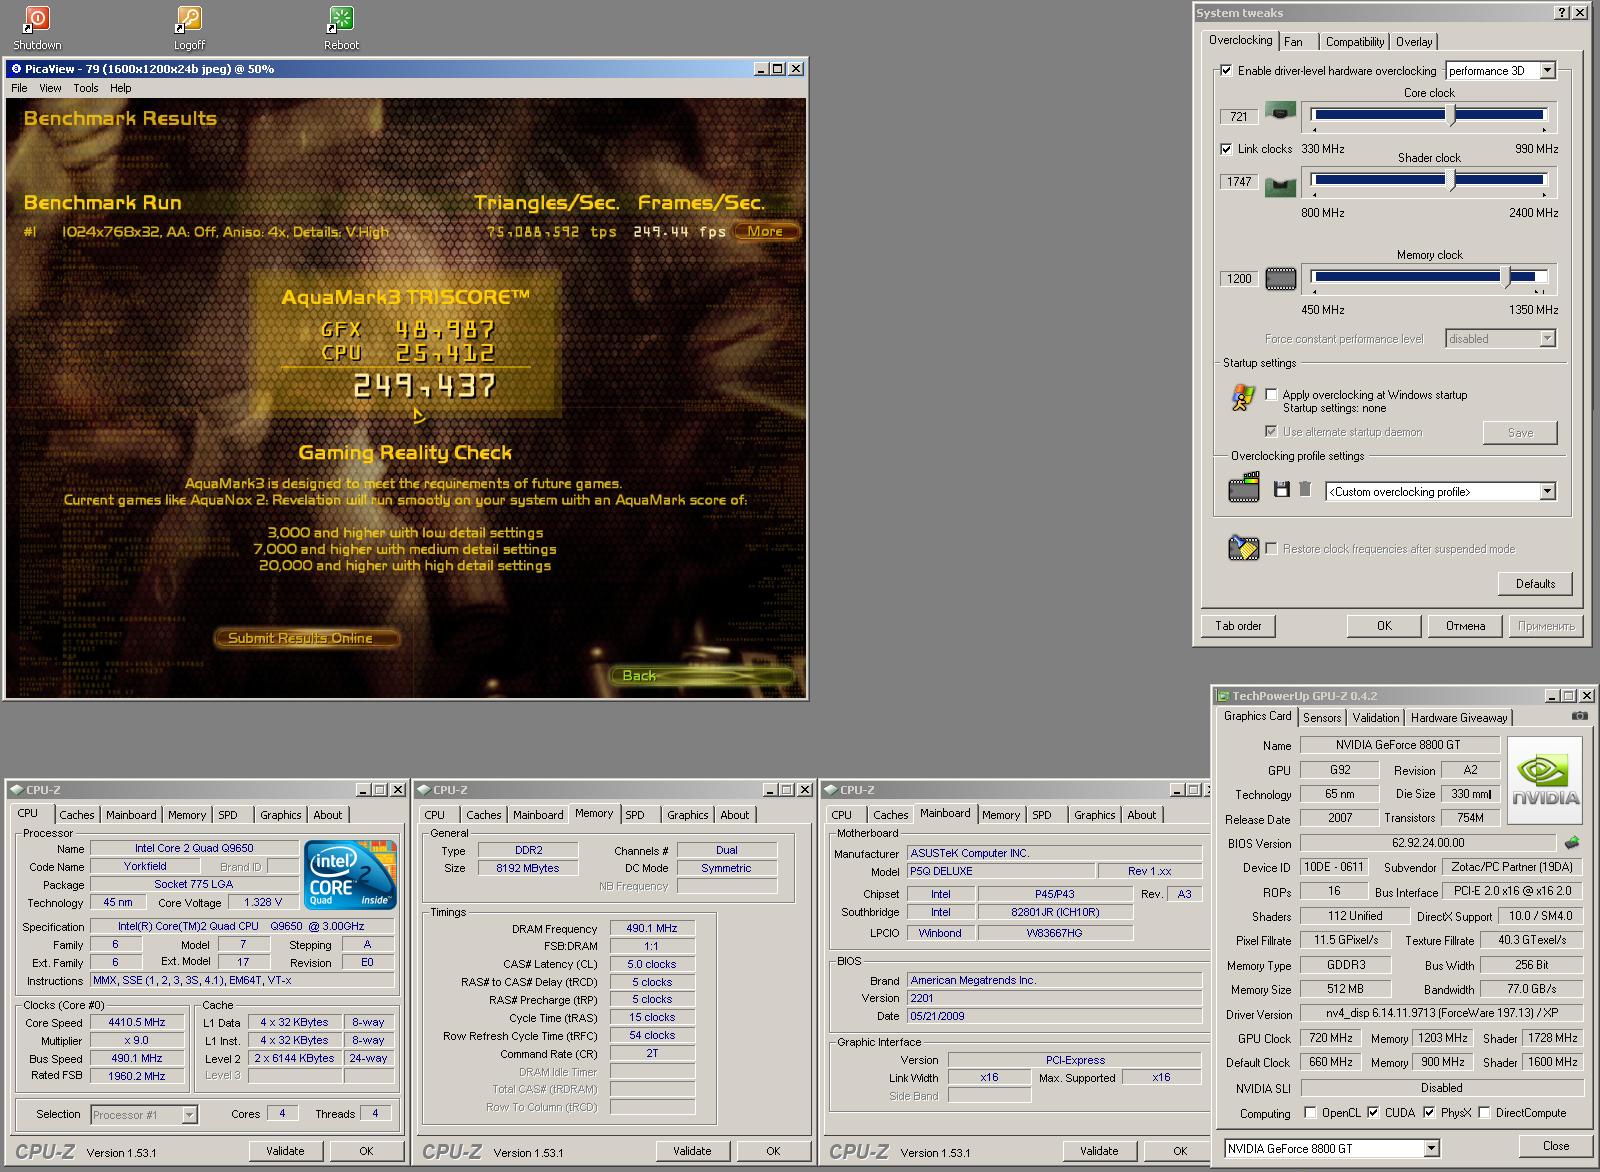Save BIOS using GPU-Z chip icon

tap(1572, 843)
